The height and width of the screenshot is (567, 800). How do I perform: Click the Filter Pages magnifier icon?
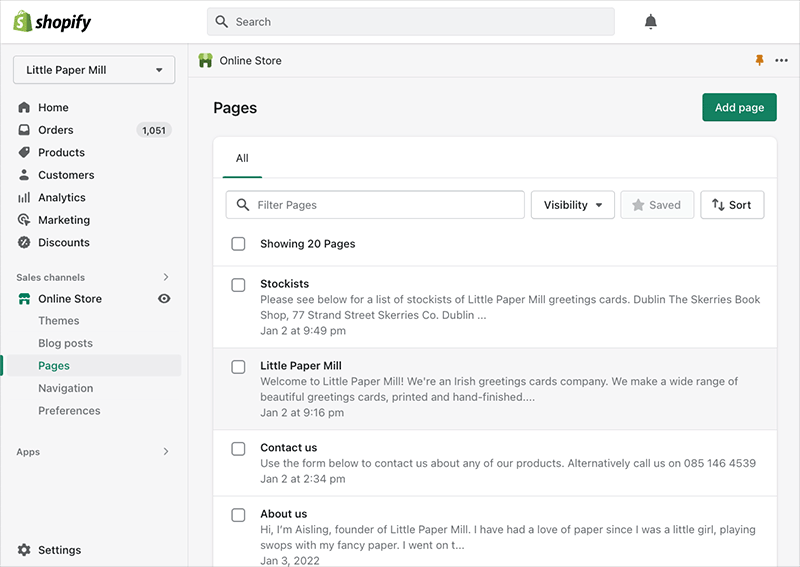(x=243, y=205)
